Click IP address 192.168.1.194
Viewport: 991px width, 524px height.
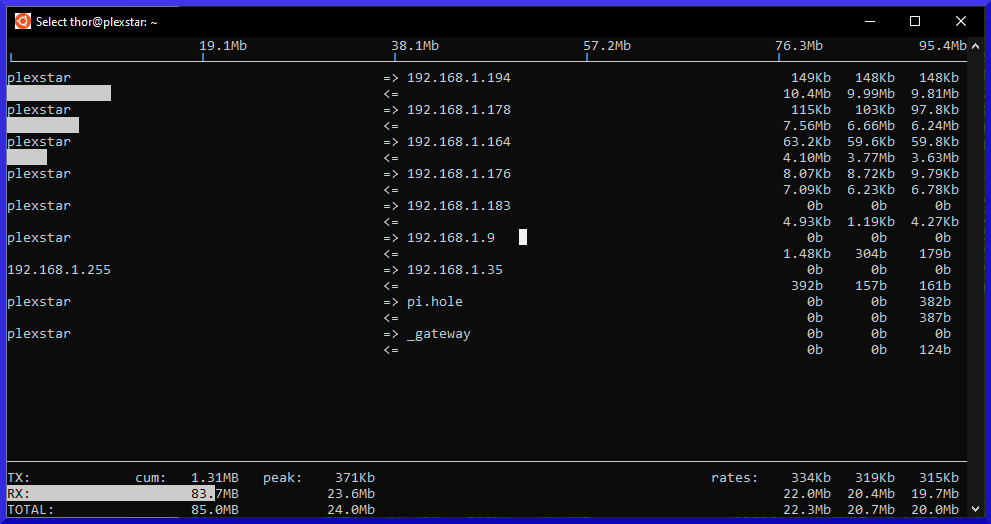[458, 78]
